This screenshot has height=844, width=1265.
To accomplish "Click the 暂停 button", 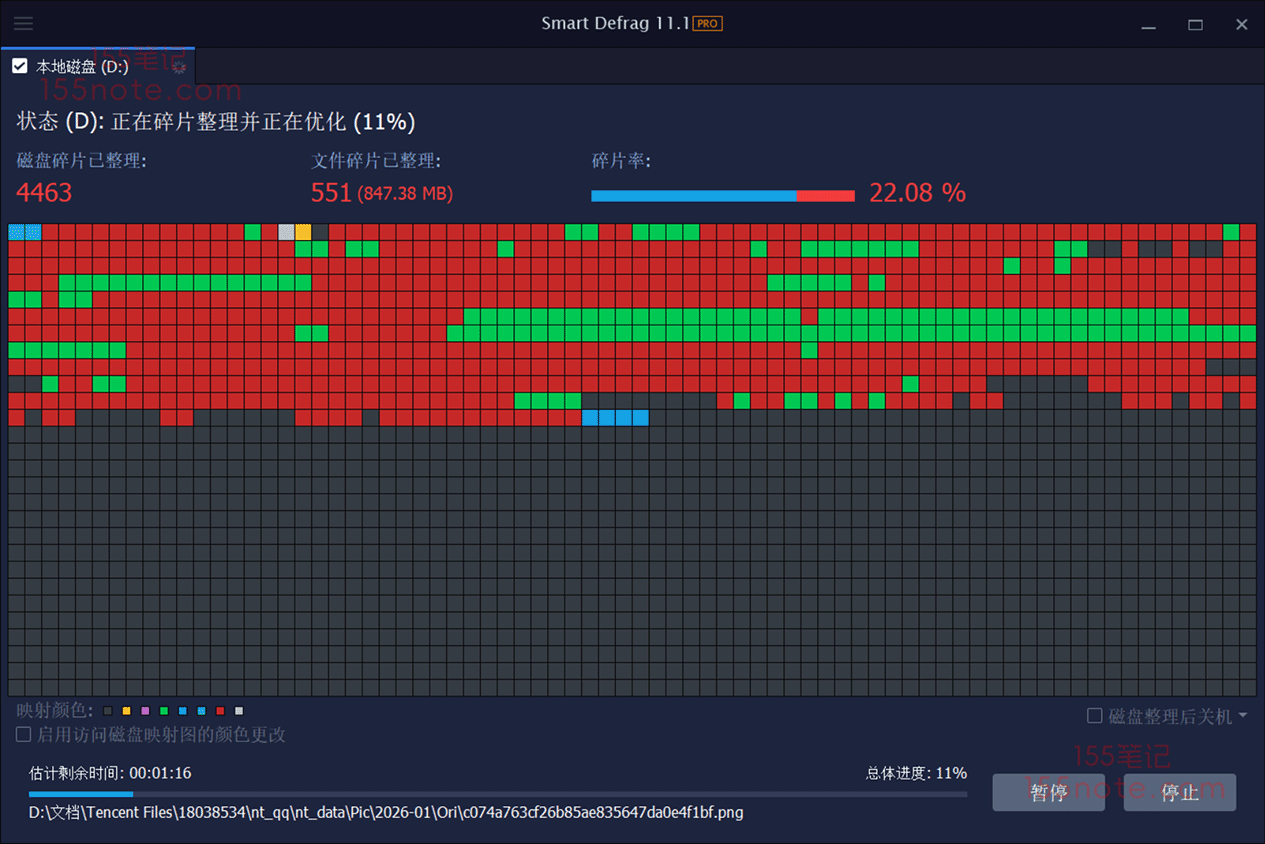I will coord(1048,792).
